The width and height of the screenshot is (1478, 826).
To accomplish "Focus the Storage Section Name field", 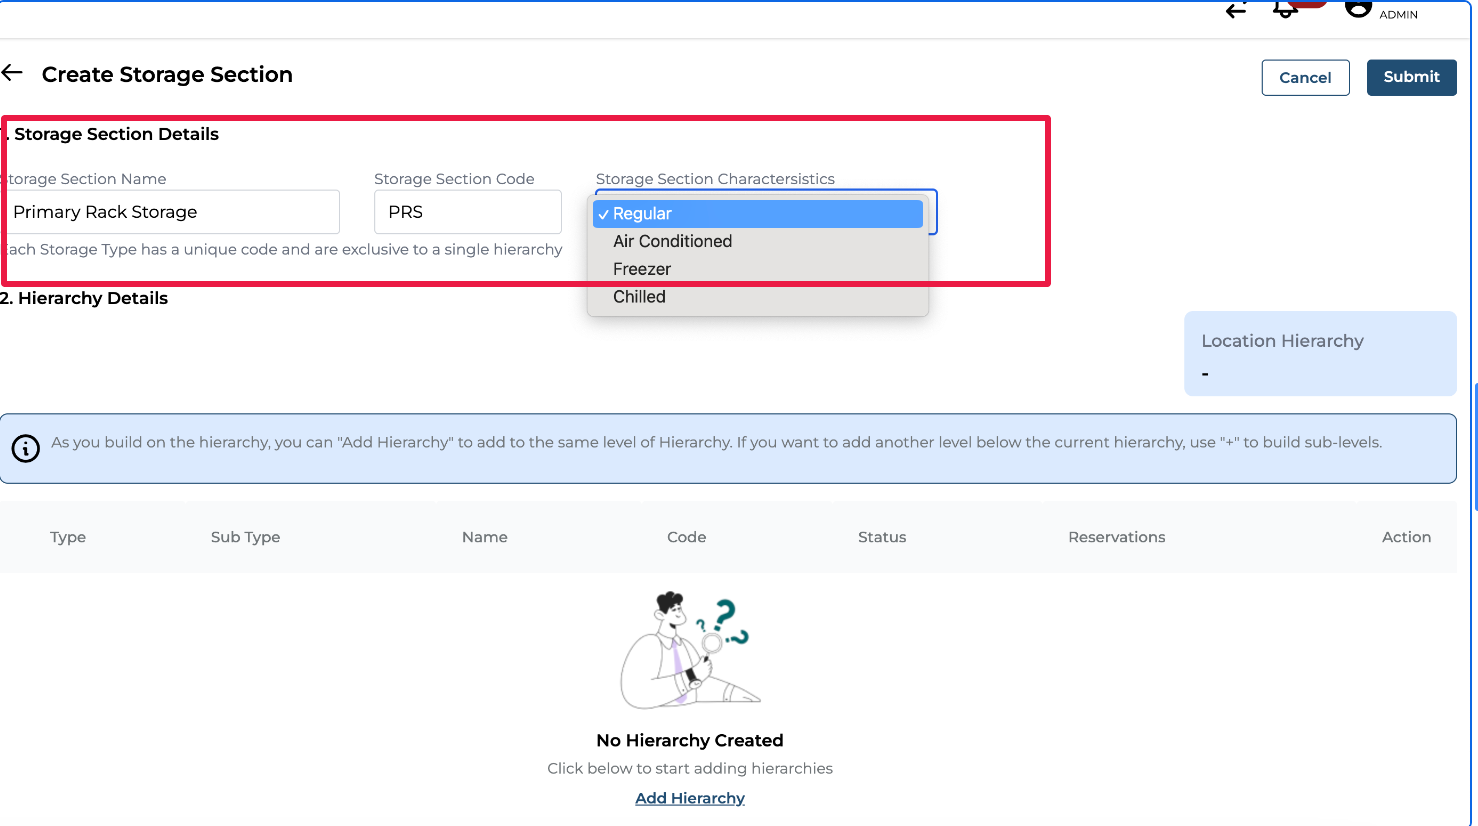I will pyautogui.click(x=170, y=212).
